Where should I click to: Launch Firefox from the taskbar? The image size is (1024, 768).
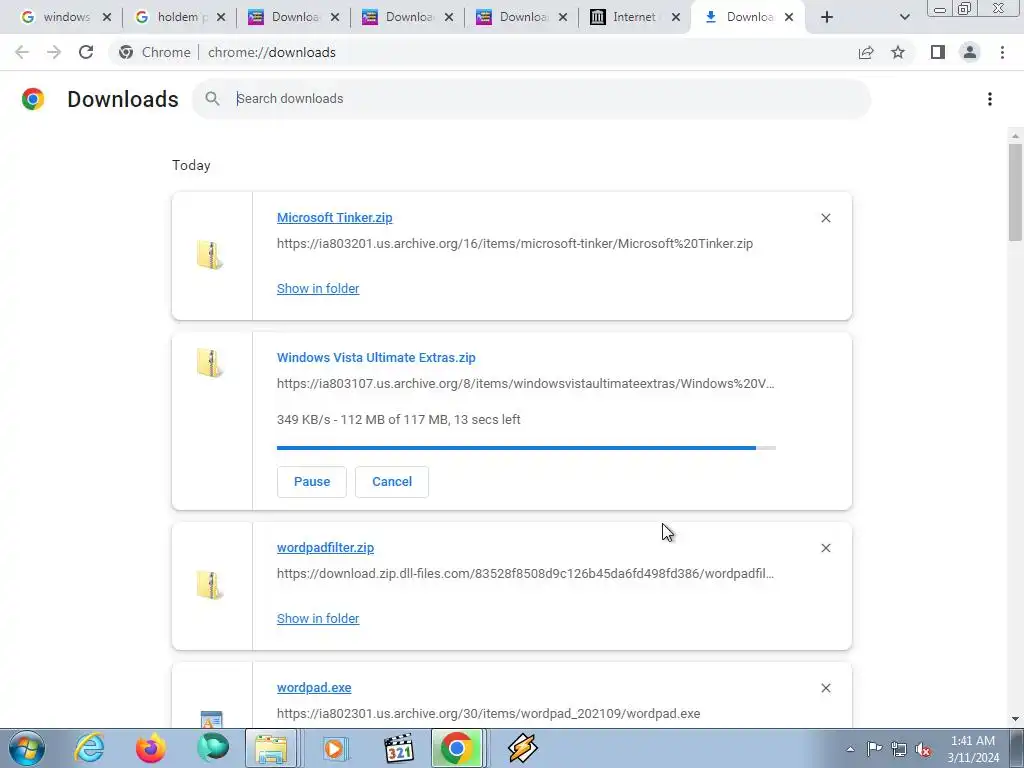coord(150,748)
